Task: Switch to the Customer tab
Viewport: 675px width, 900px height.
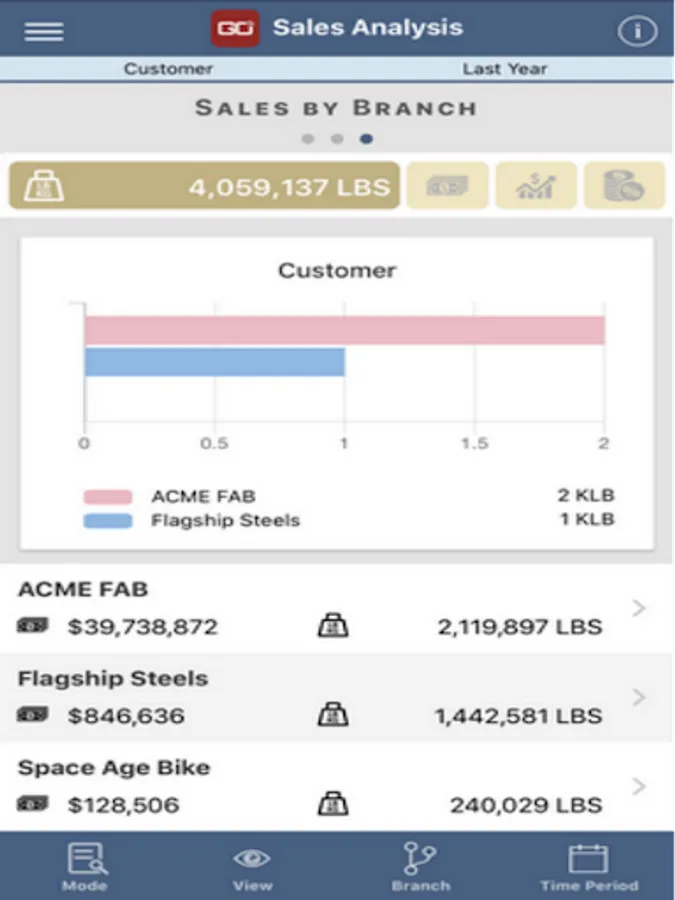Action: click(168, 69)
